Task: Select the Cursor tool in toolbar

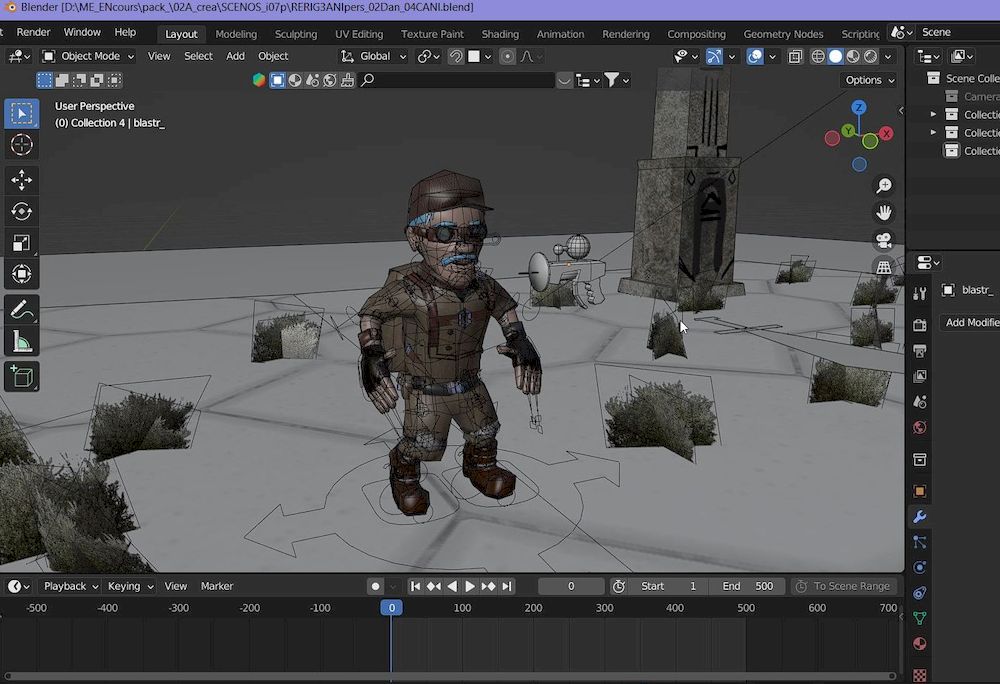Action: click(21, 145)
